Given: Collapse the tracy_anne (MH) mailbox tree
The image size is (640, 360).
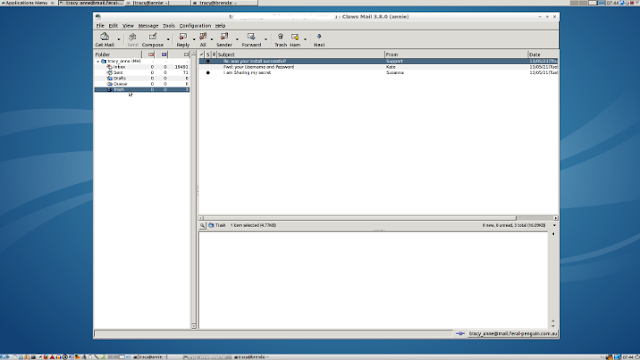Looking at the screenshot, I should coord(98,61).
